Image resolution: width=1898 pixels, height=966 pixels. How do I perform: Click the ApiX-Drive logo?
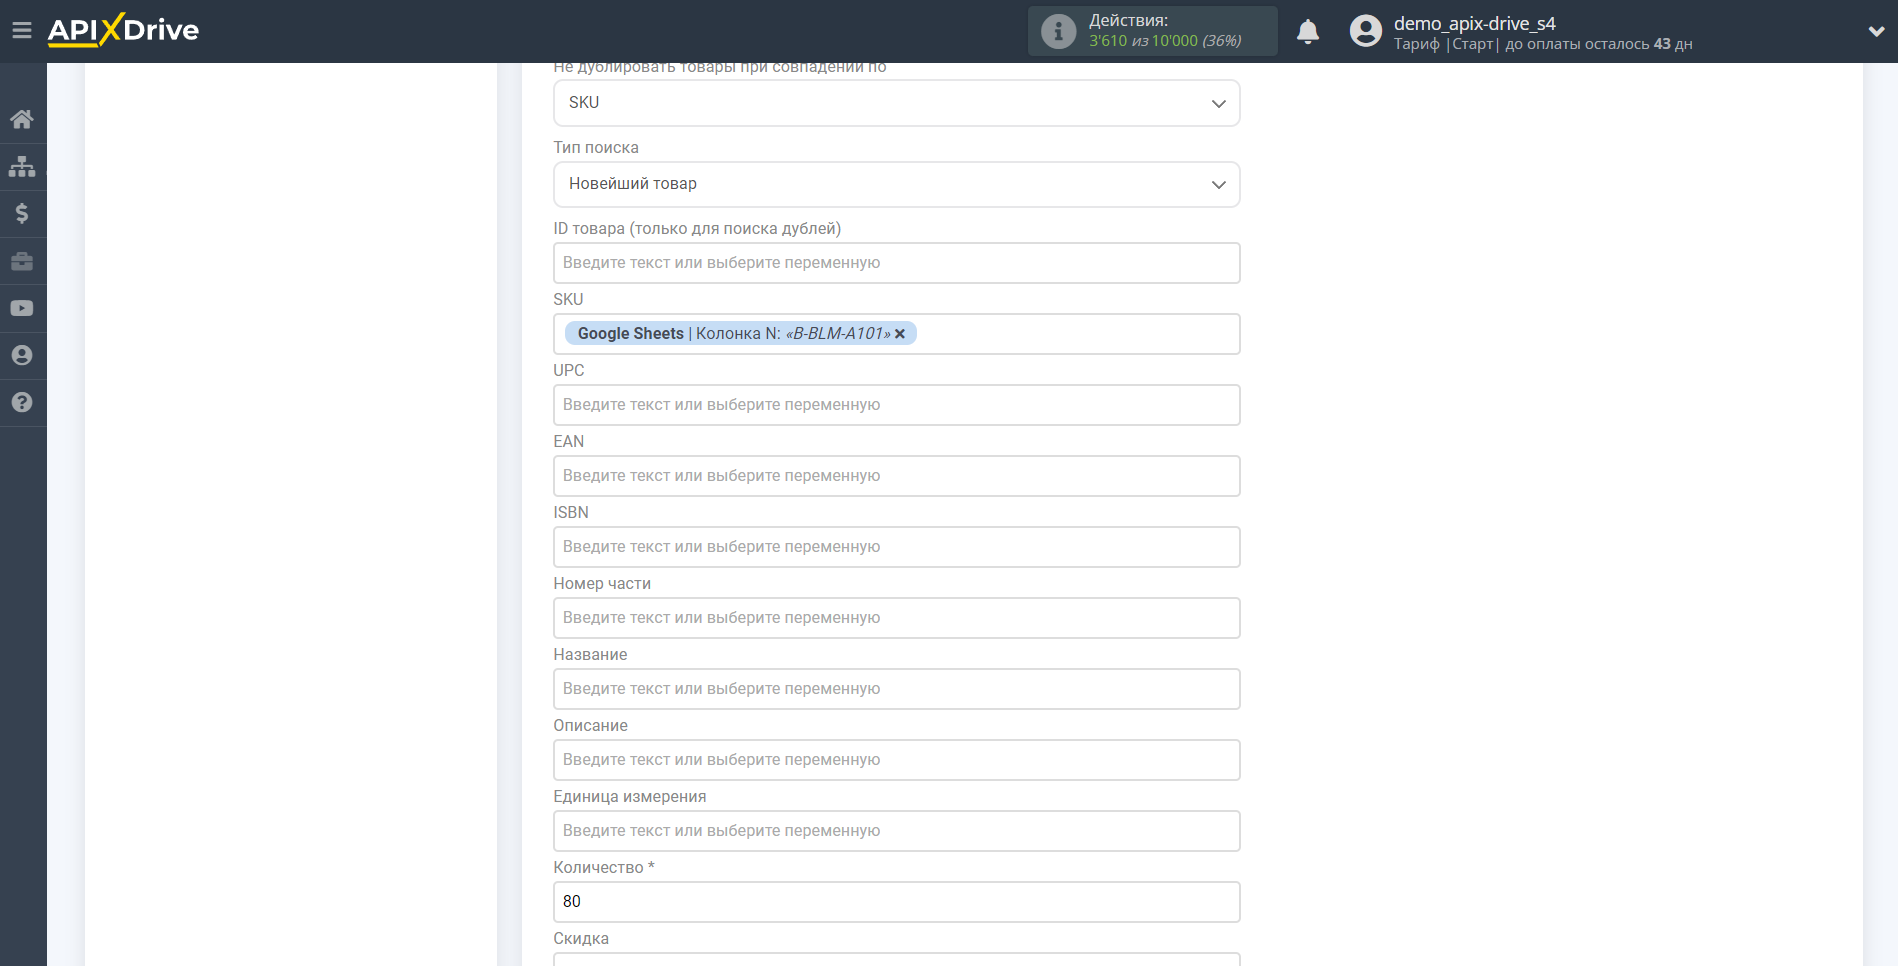click(x=123, y=30)
